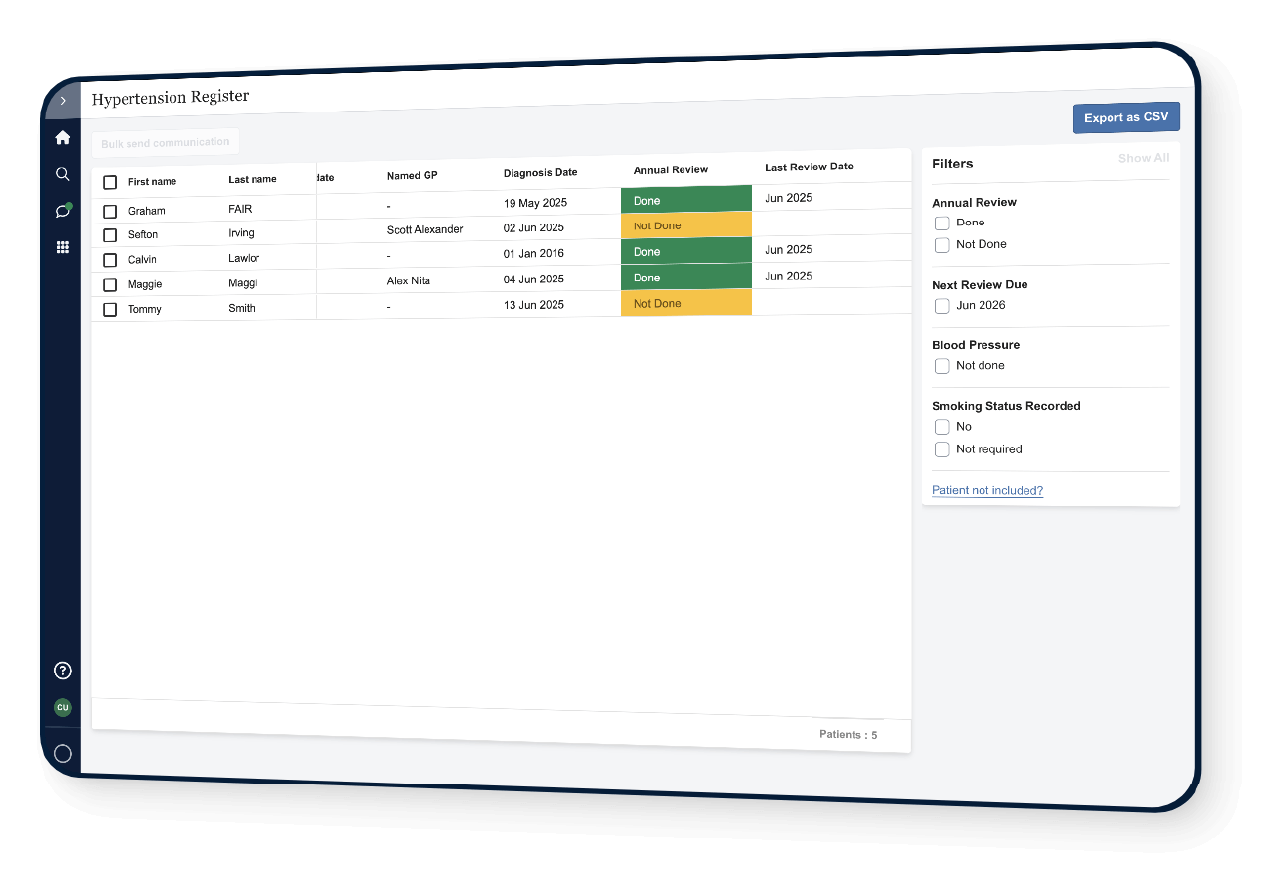Toggle the select-all checkbox in table header
The image size is (1281, 895).
[110, 182]
